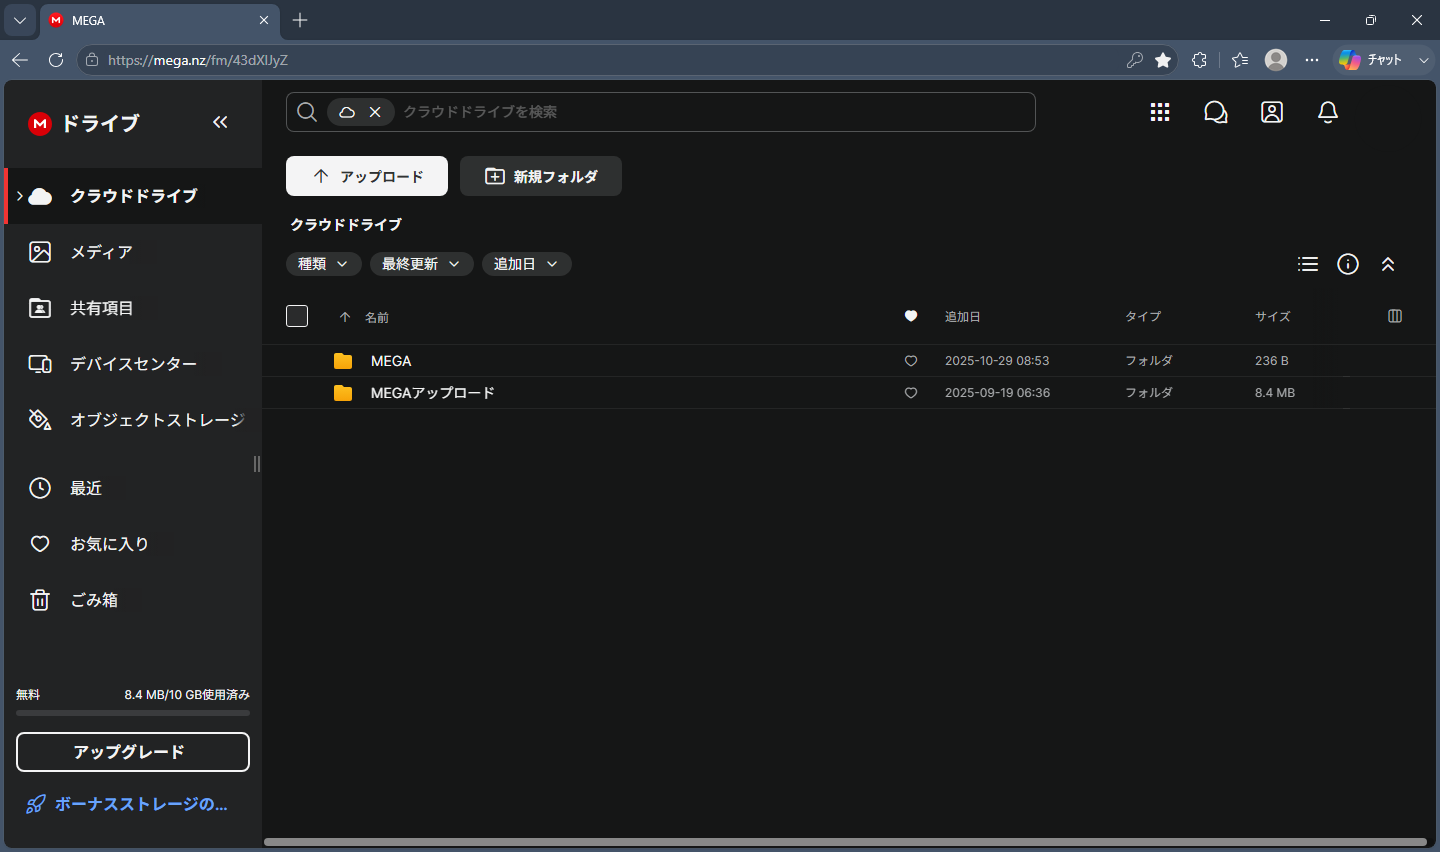Remove the cloud drive search filter chip
Image resolution: width=1440 pixels, height=852 pixels.
(375, 112)
